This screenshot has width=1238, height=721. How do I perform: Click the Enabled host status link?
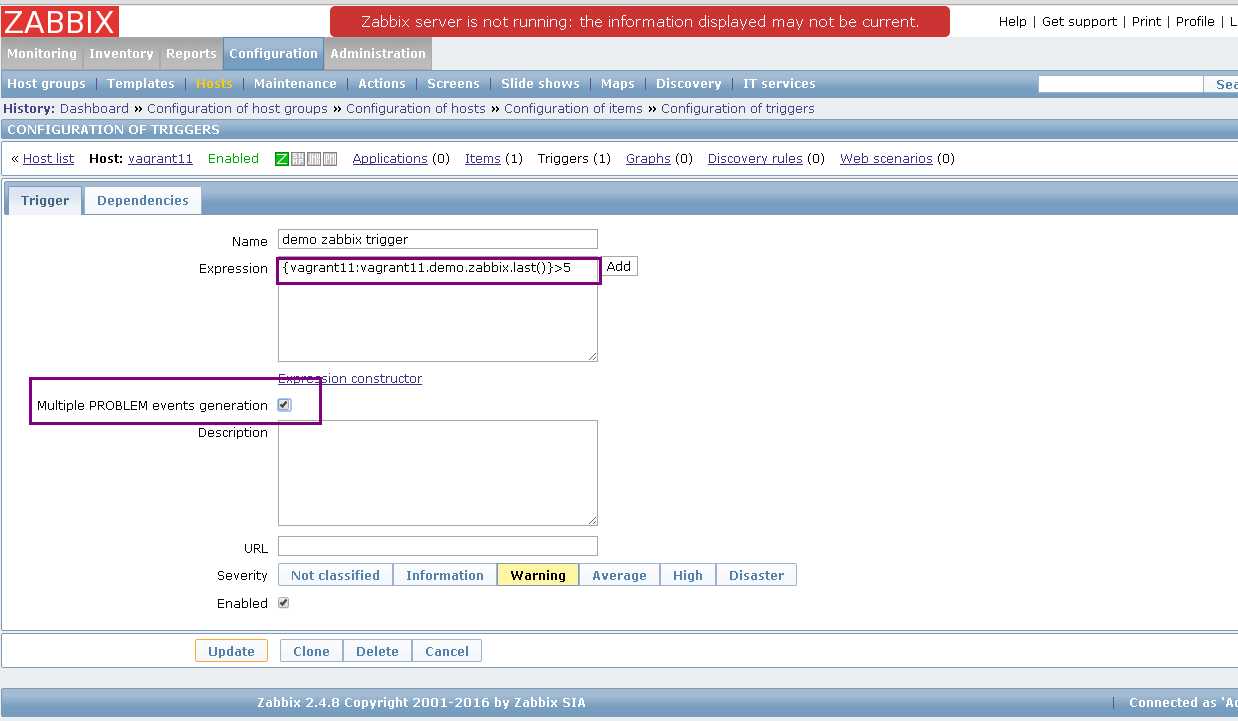pyautogui.click(x=233, y=159)
